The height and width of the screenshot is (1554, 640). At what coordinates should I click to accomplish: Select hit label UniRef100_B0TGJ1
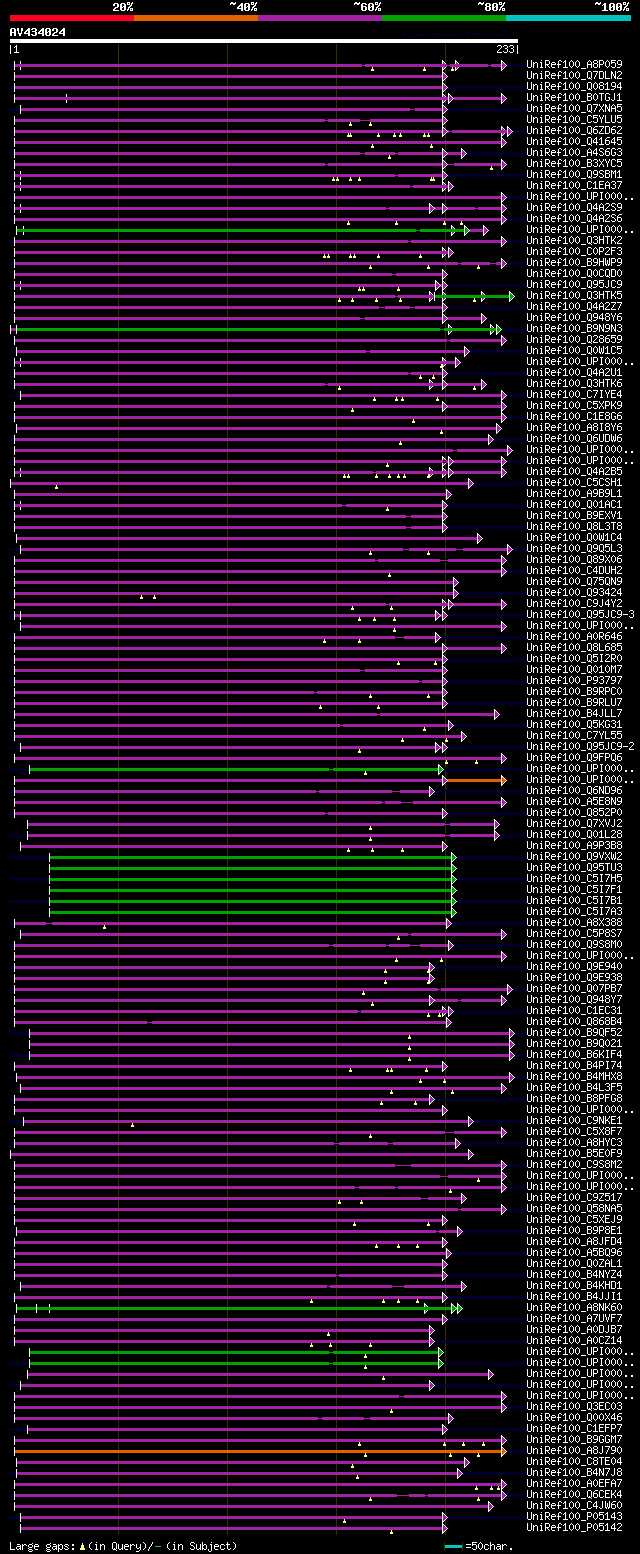574,97
